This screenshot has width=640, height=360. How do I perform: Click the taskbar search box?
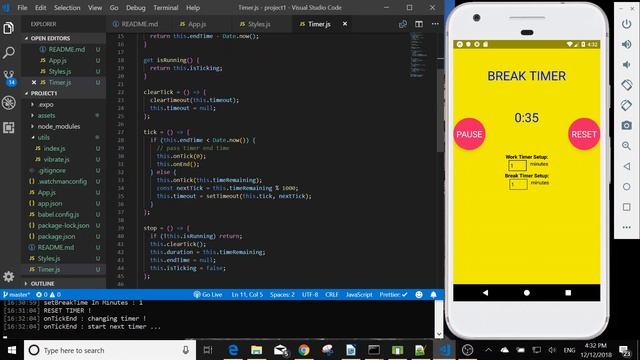pyautogui.click(x=110, y=350)
